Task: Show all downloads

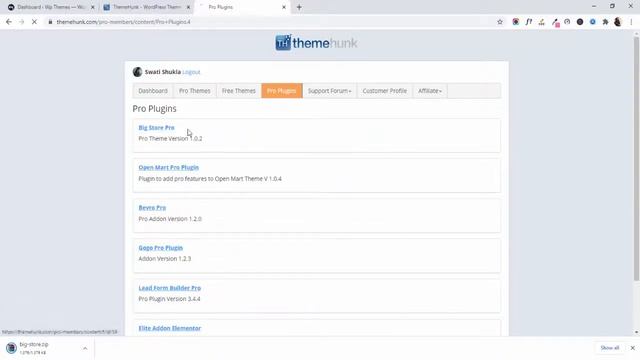Action: [x=609, y=348]
